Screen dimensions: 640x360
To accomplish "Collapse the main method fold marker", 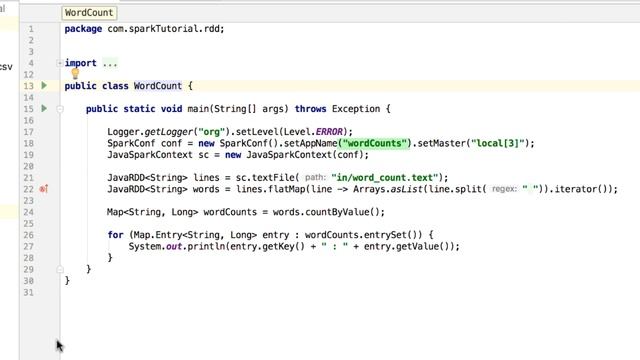I will (60, 109).
